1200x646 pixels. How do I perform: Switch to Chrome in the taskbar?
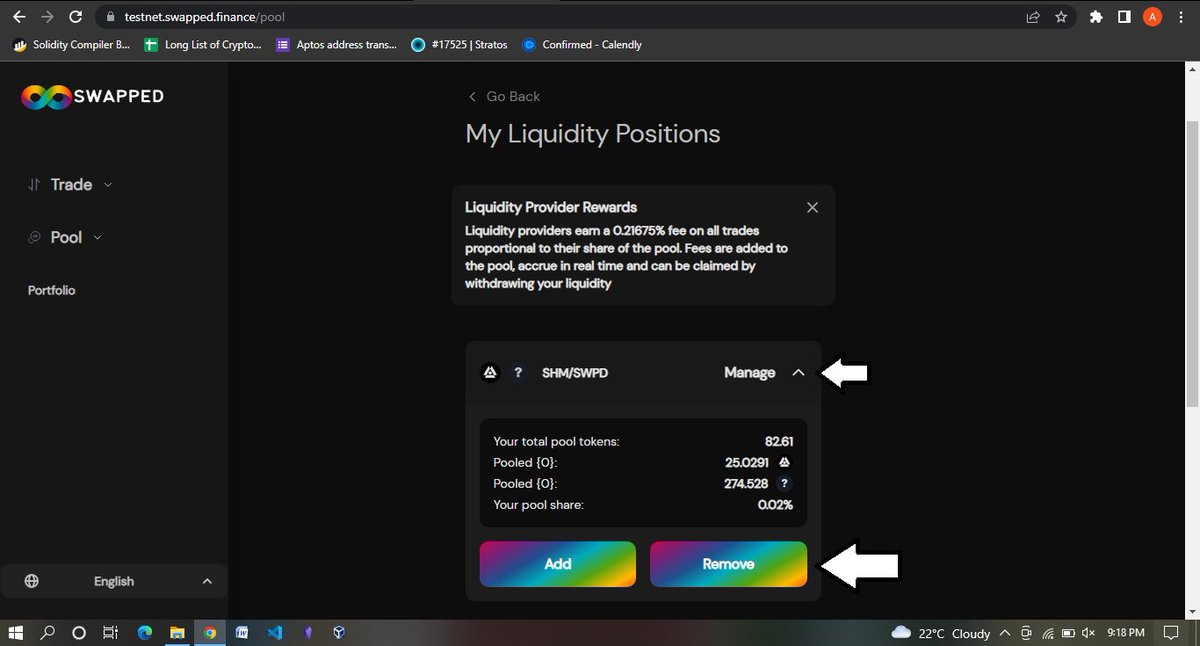pos(210,632)
